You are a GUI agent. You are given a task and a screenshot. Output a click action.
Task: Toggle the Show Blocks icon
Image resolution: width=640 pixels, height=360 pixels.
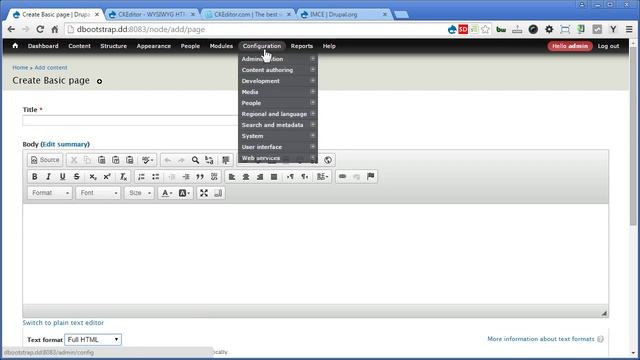coord(218,193)
